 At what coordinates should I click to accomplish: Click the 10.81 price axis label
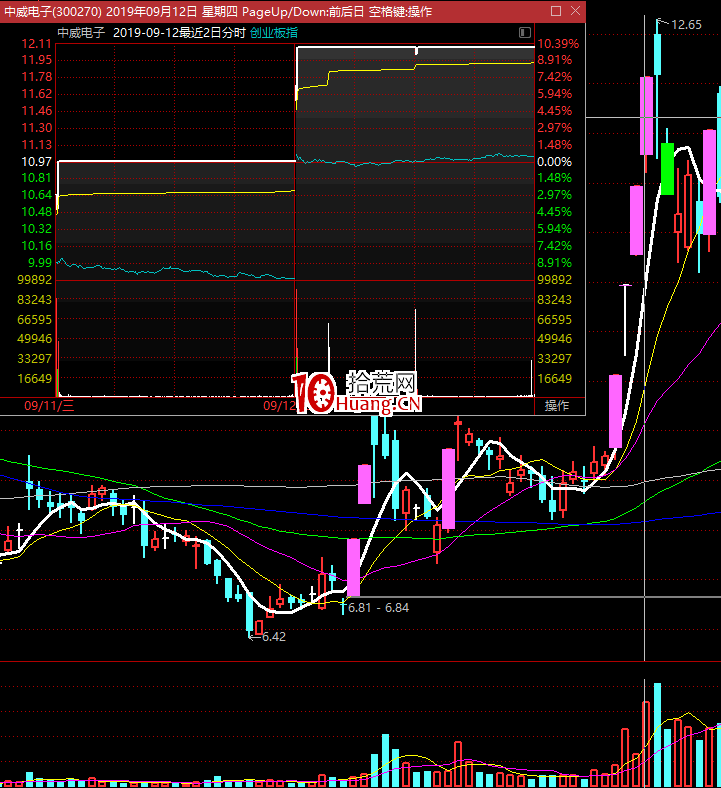pyautogui.click(x=37, y=178)
